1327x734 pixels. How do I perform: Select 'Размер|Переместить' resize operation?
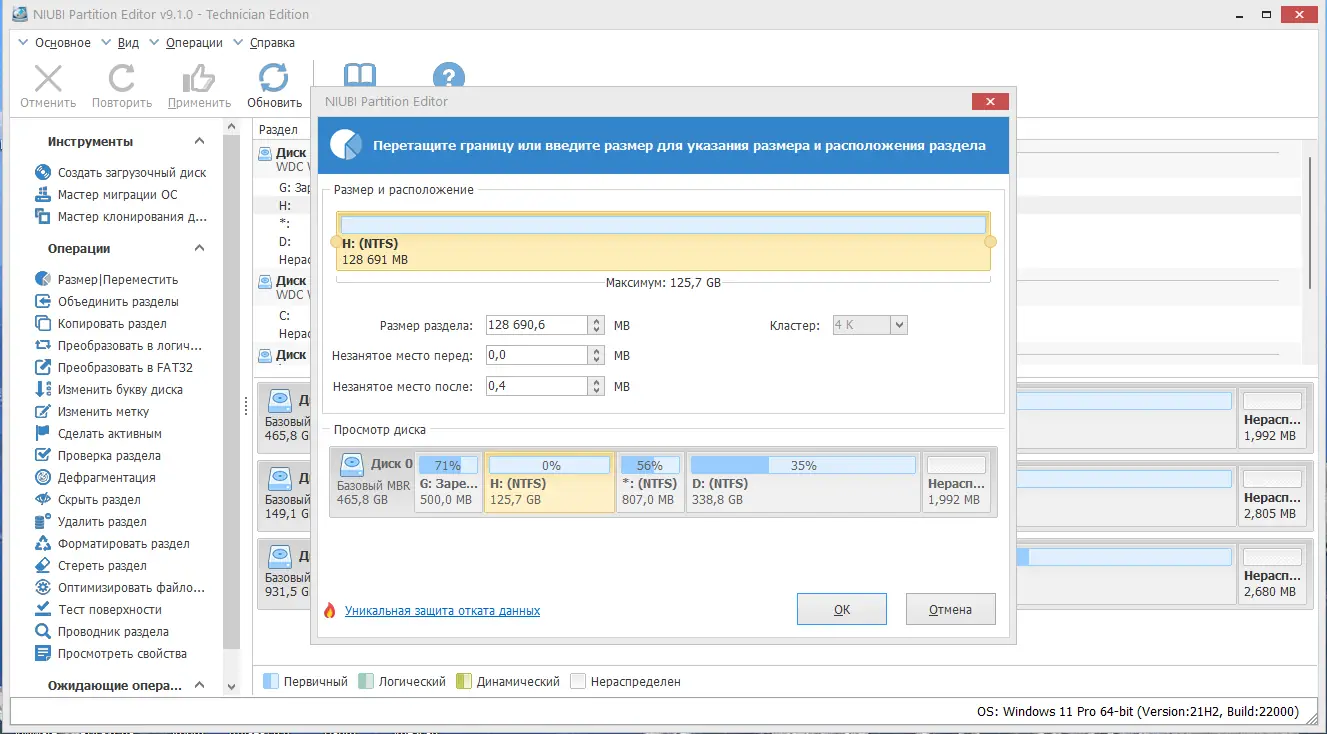[x=106, y=280]
